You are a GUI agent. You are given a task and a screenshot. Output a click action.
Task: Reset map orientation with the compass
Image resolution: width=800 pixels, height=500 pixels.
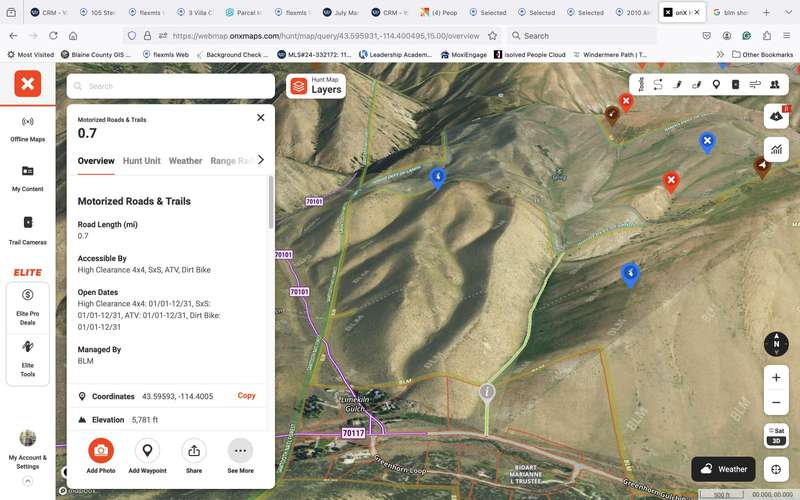click(x=776, y=343)
